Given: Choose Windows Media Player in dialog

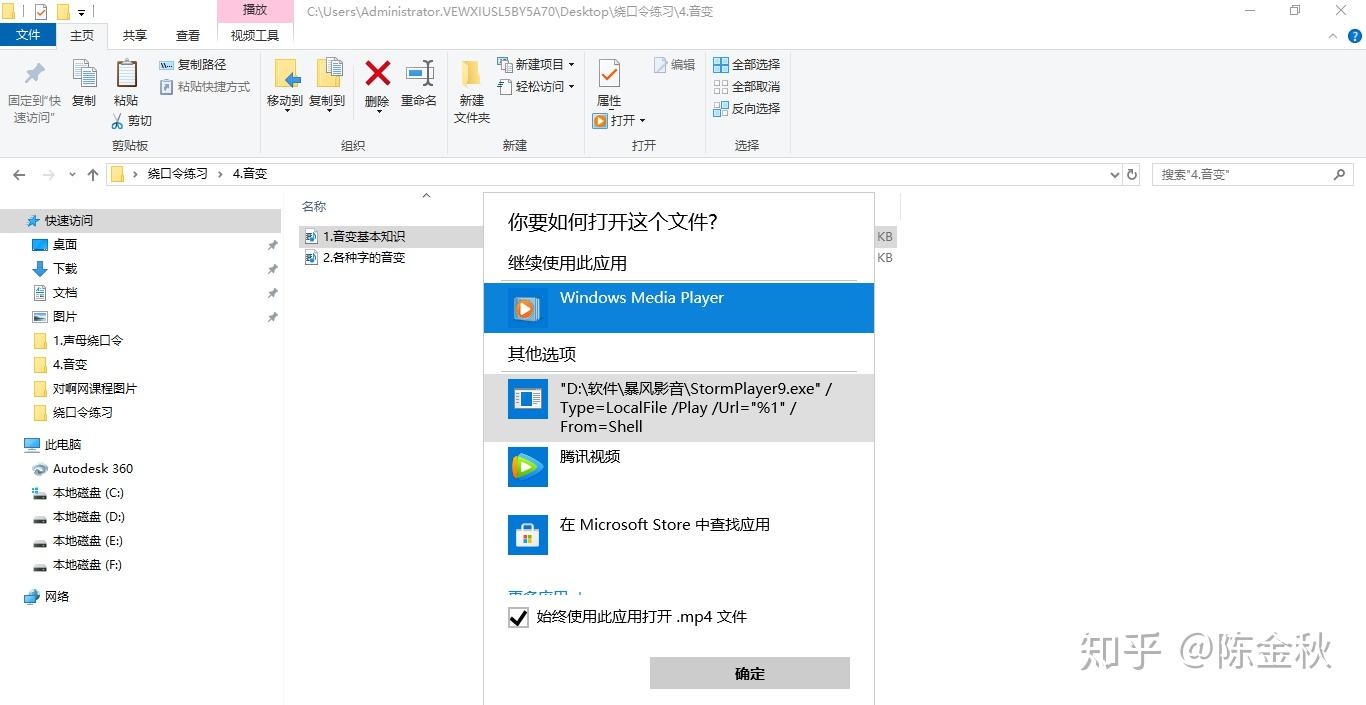Looking at the screenshot, I should 679,308.
